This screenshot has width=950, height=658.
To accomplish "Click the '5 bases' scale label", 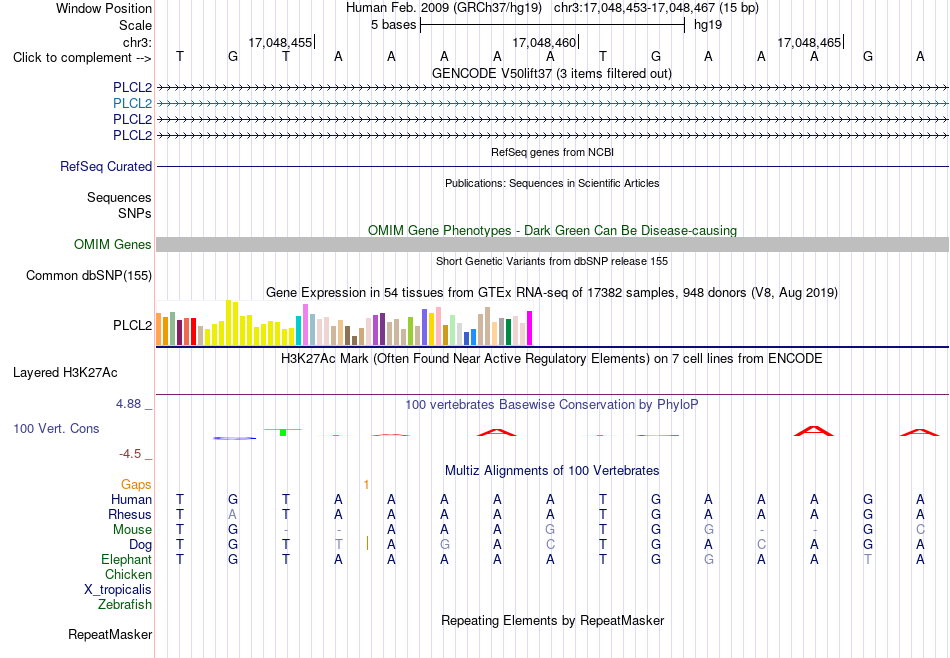I will (394, 25).
